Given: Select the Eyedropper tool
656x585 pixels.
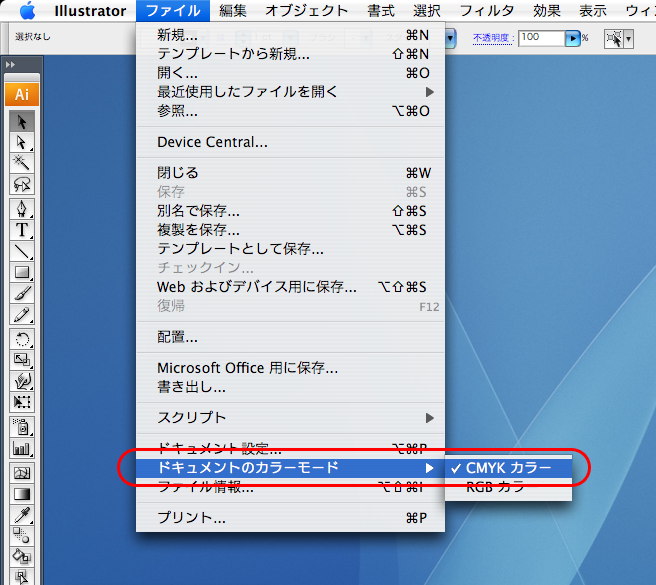Looking at the screenshot, I should click(x=22, y=515).
